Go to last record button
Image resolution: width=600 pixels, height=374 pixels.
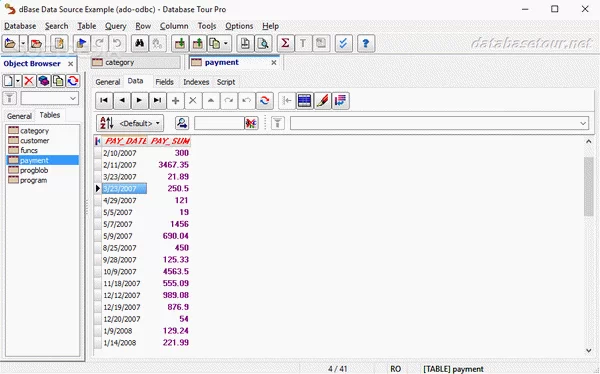coord(157,100)
